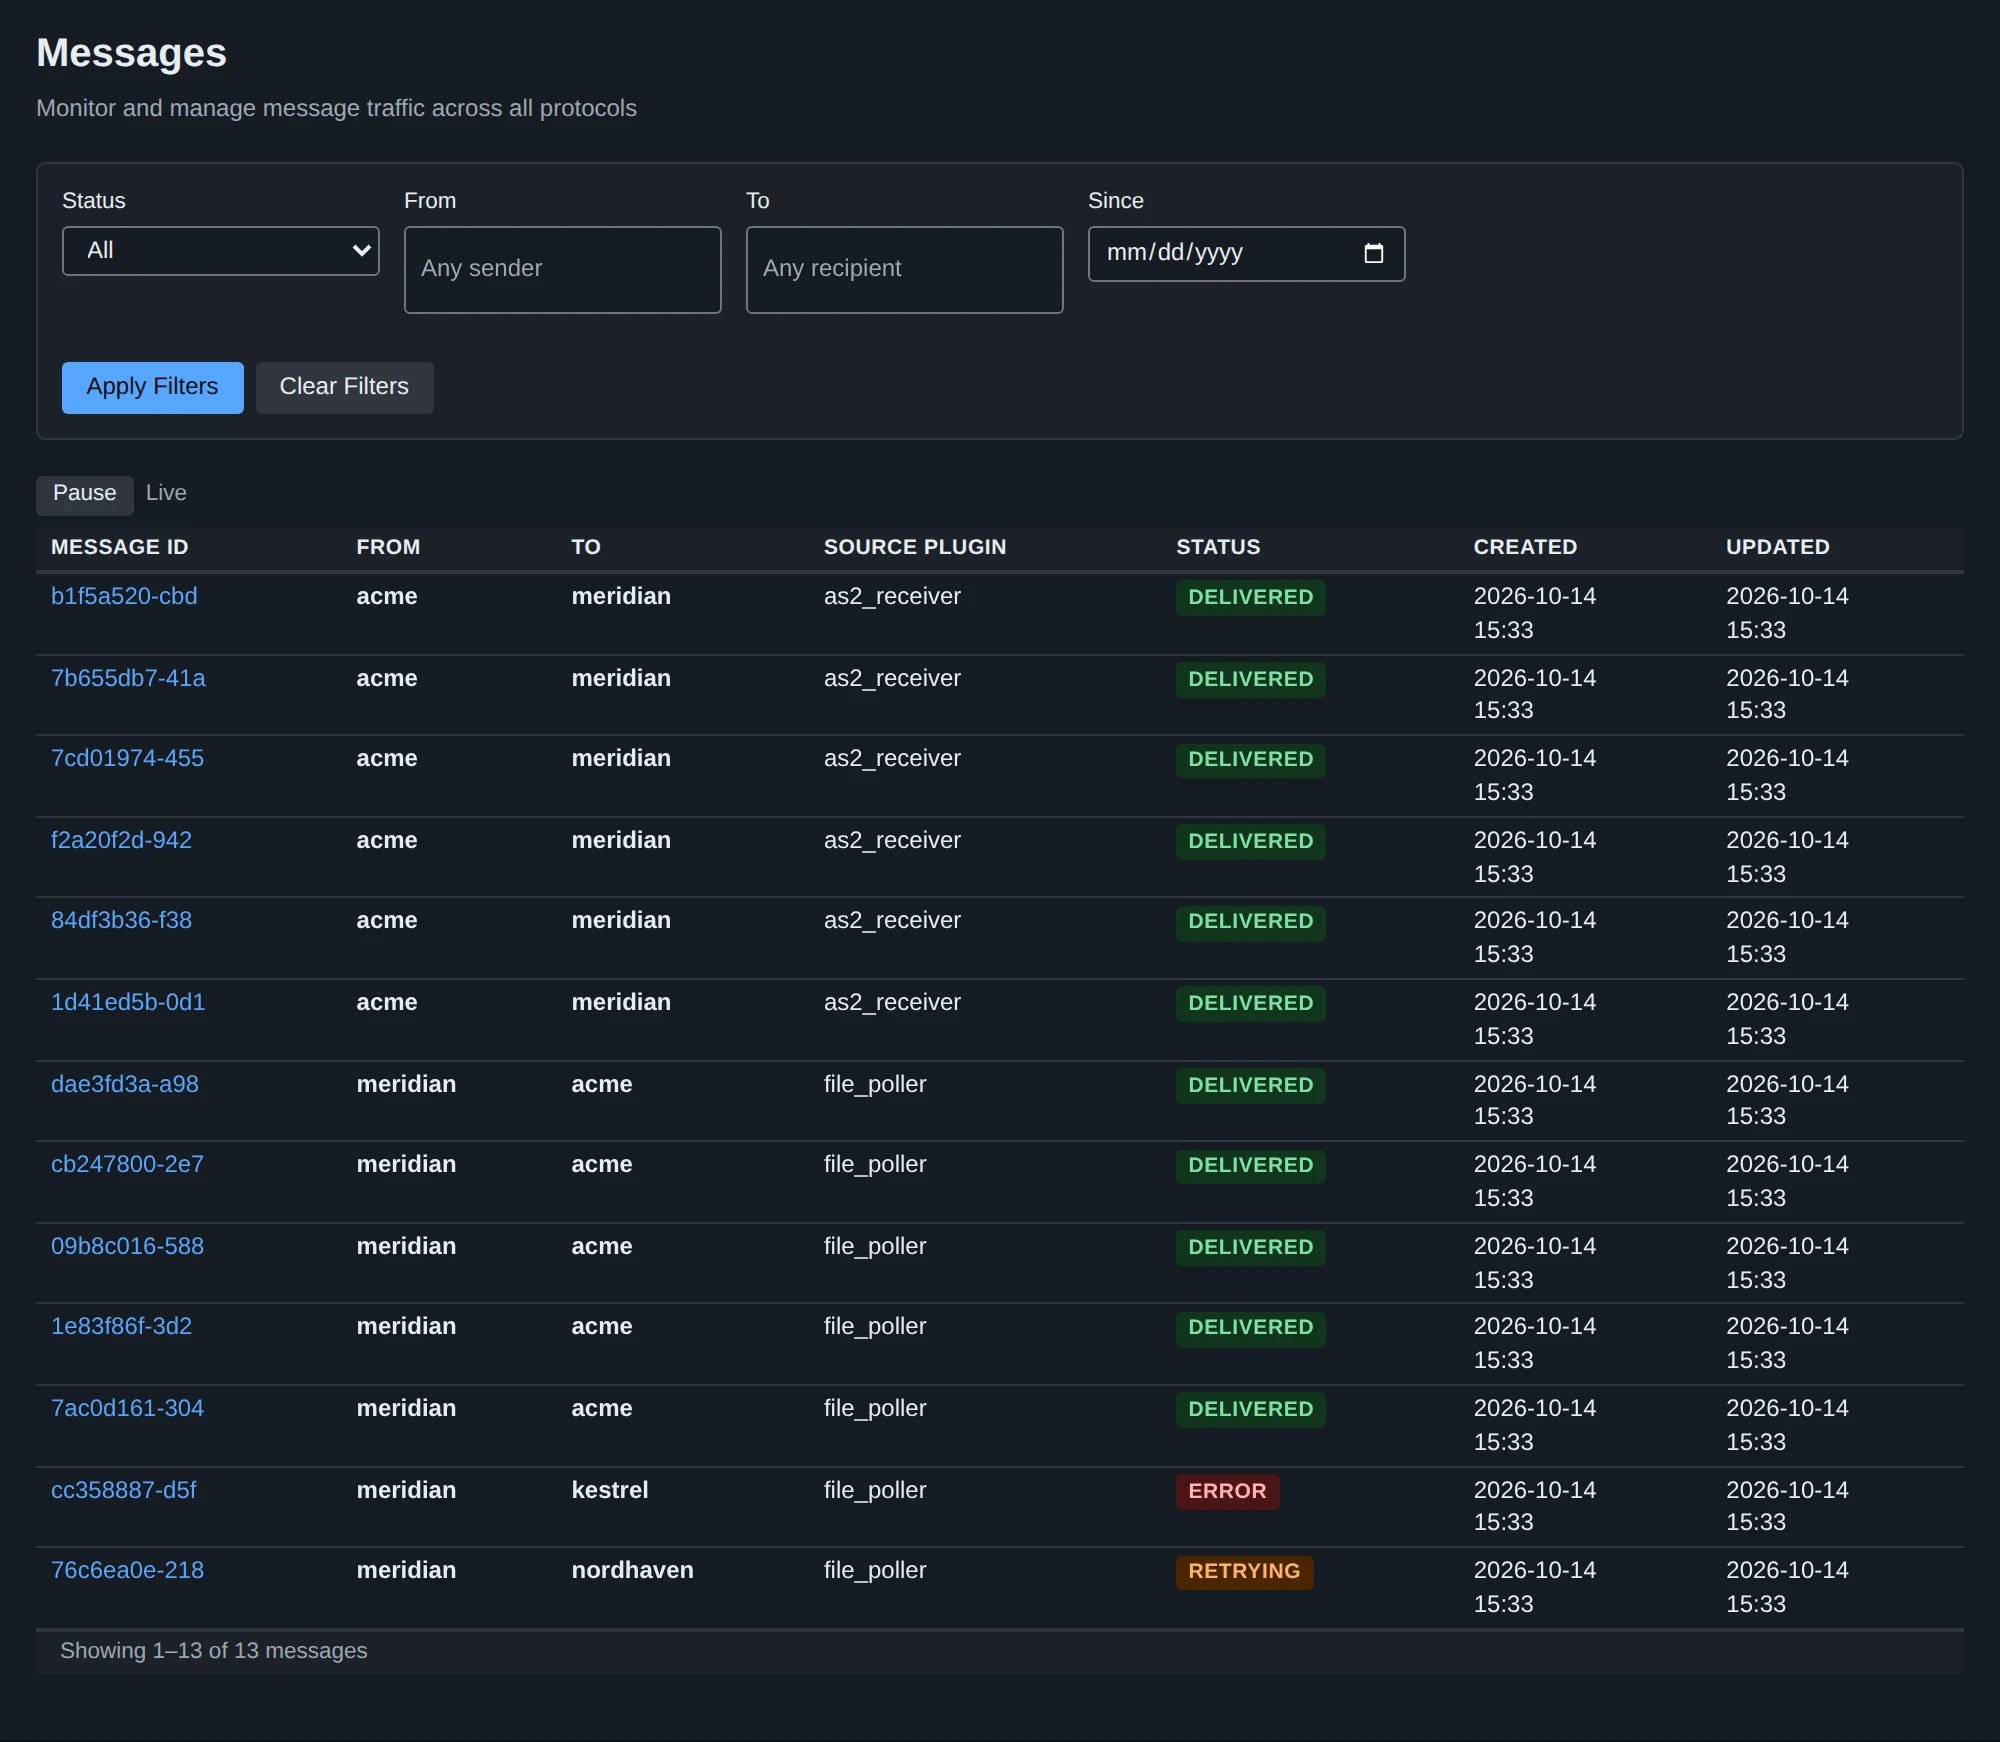
Task: Click the RETRYING status badge
Action: coord(1244,1572)
